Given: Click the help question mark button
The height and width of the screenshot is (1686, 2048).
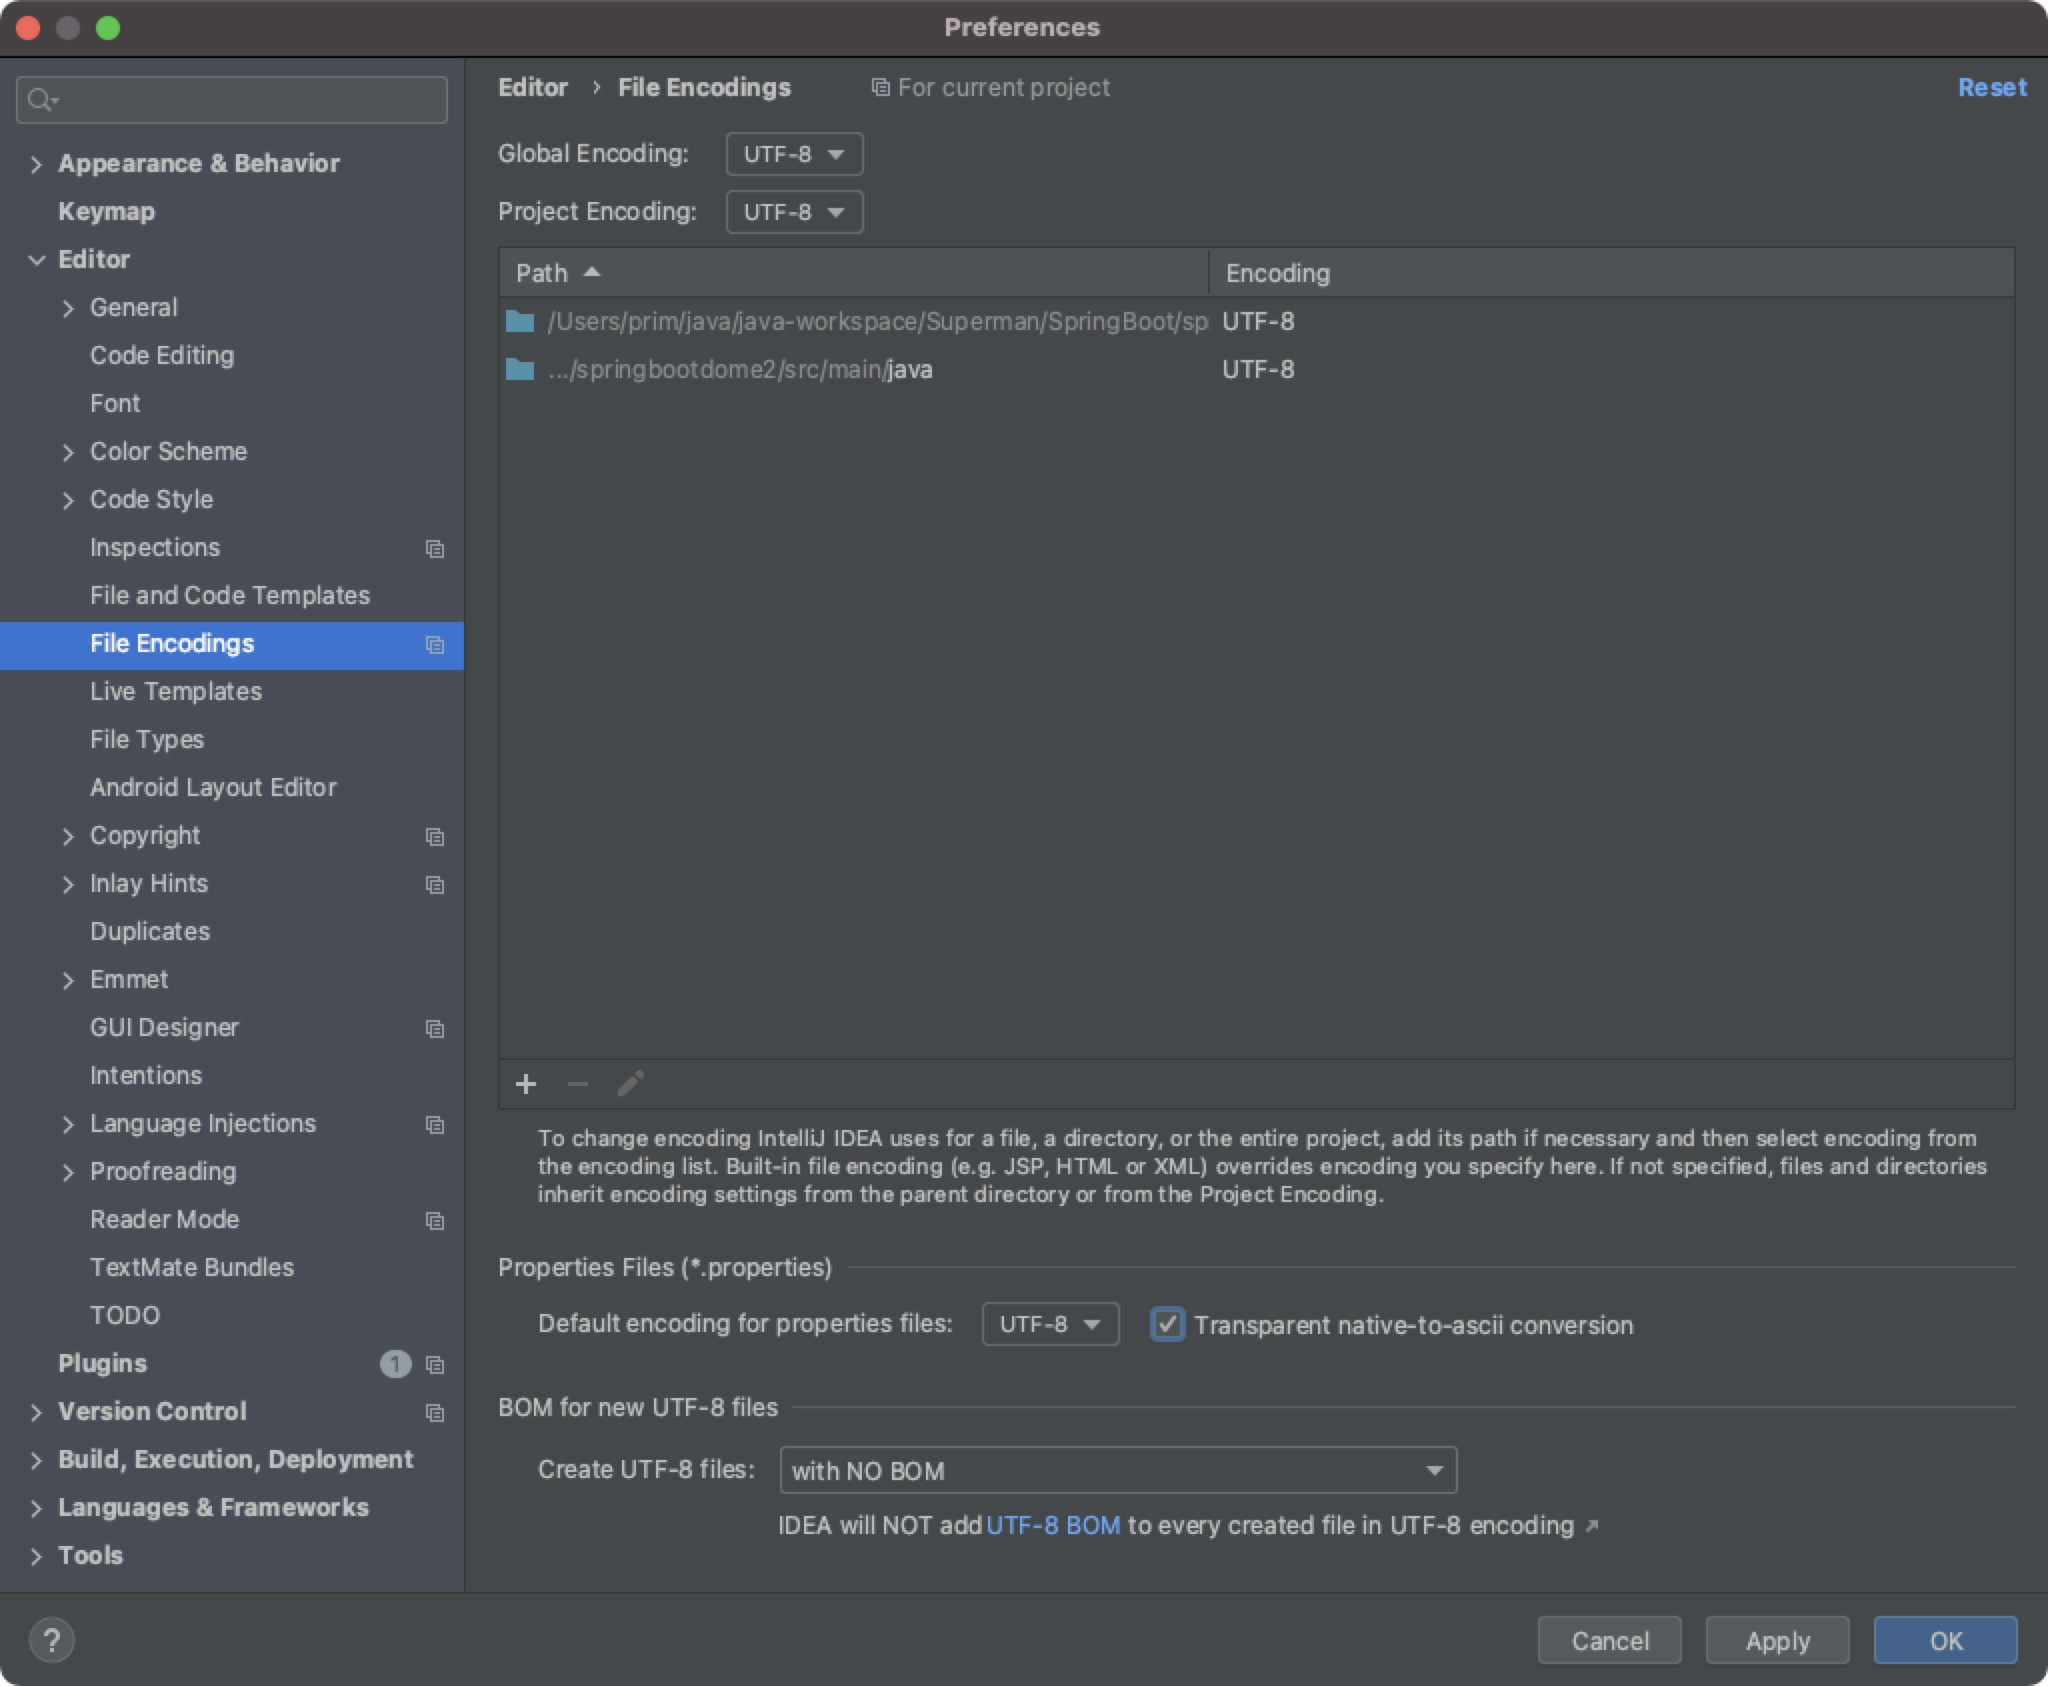Looking at the screenshot, I should tap(51, 1640).
